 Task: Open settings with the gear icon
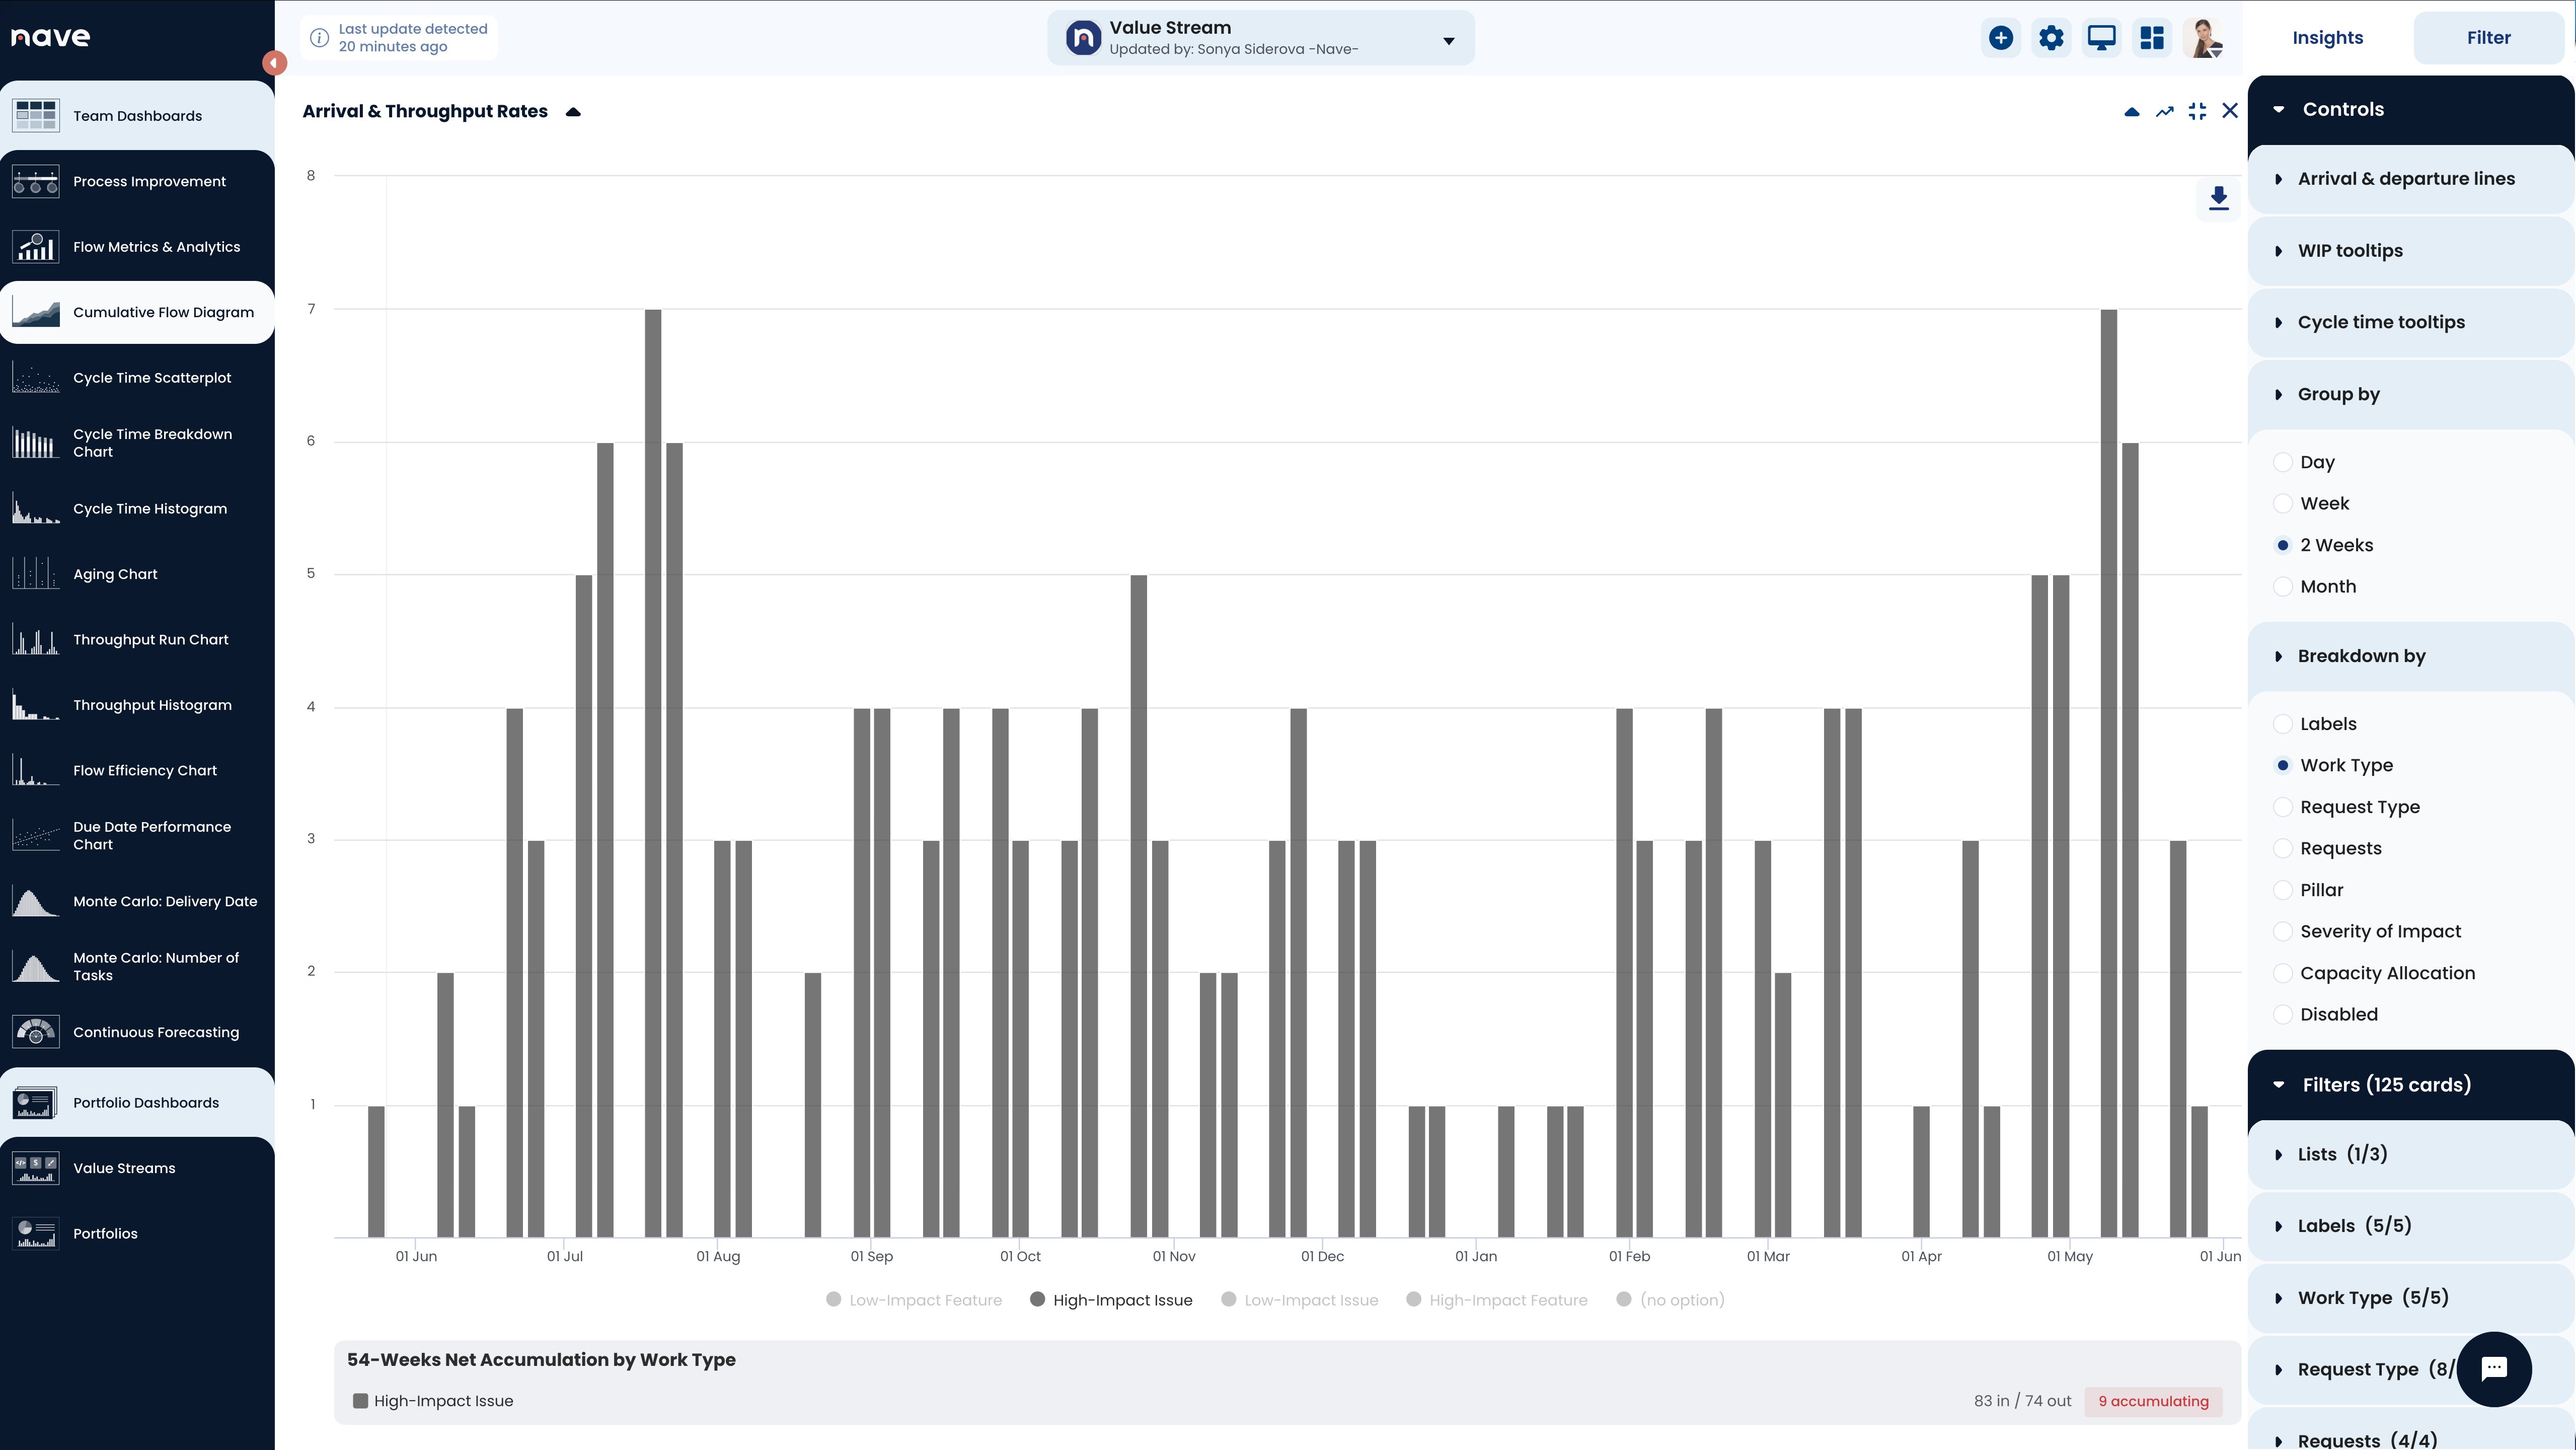point(2051,38)
